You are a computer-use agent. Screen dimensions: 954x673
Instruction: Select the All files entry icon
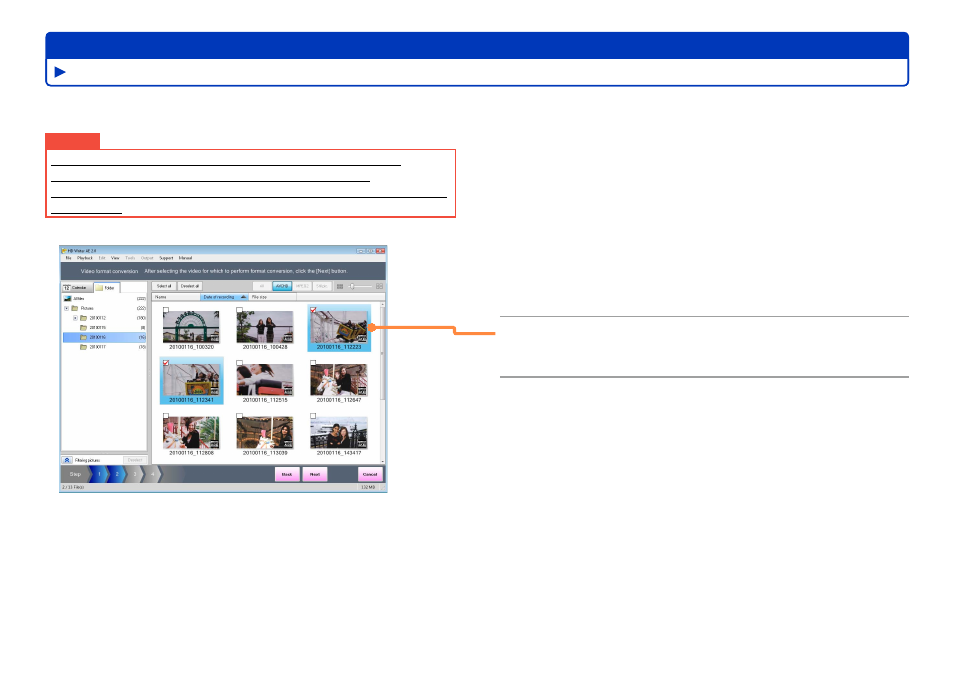click(68, 299)
